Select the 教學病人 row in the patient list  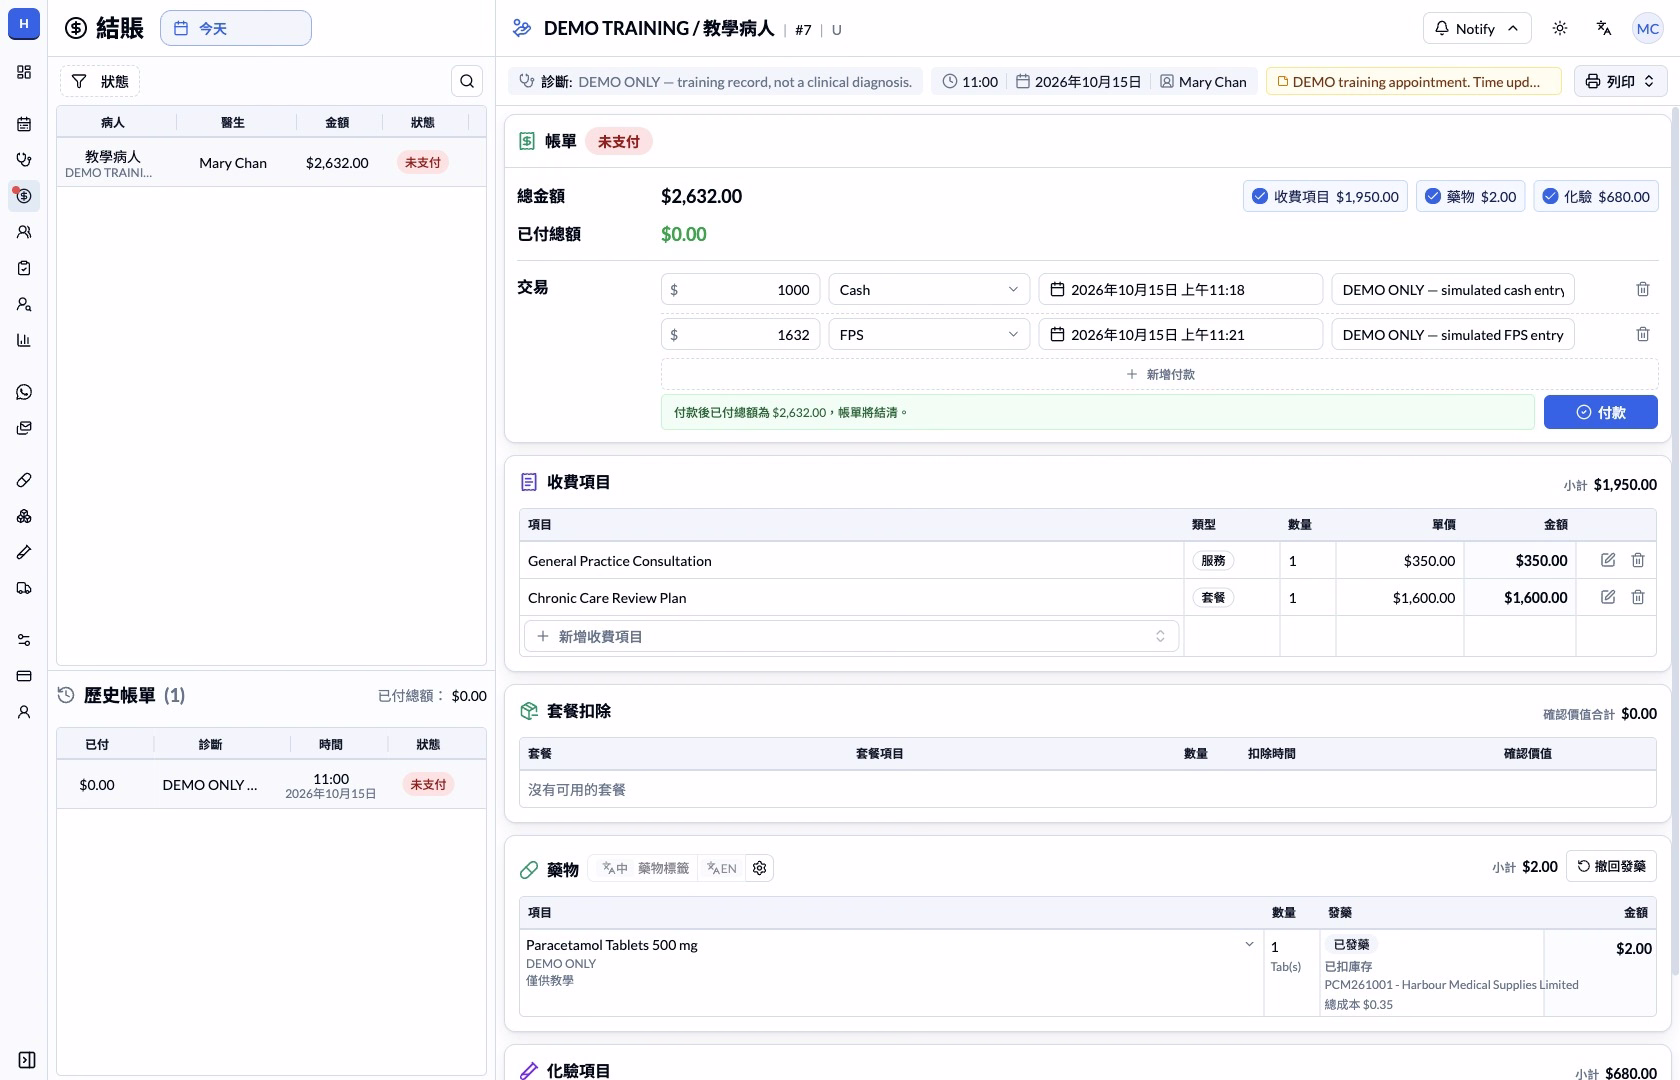pyautogui.click(x=271, y=163)
